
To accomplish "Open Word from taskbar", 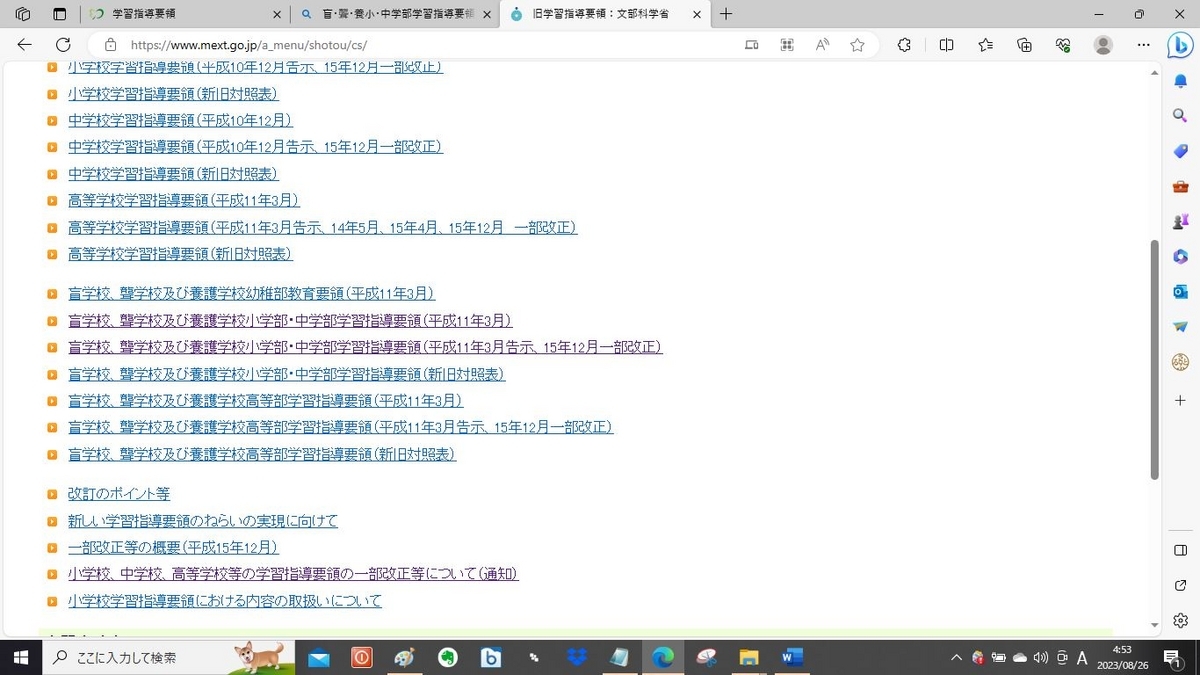I will (x=792, y=657).
